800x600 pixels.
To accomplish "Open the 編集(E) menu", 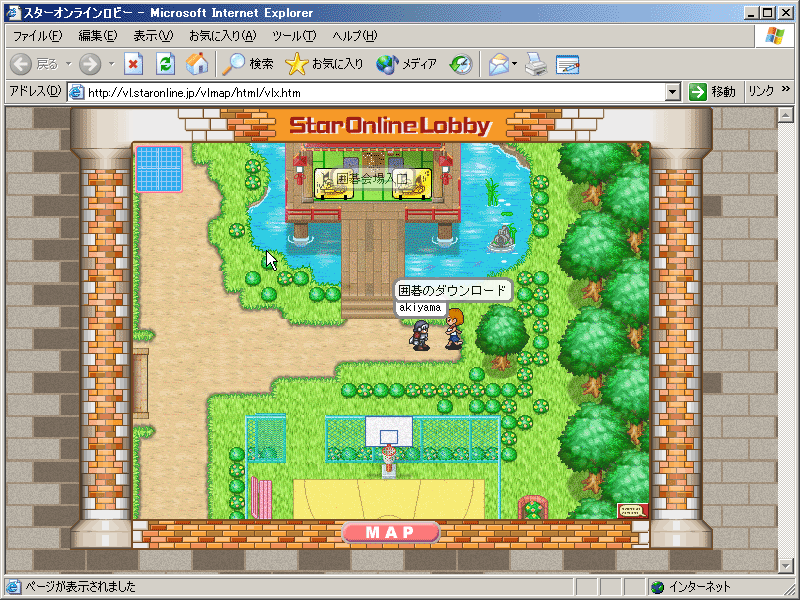I will click(x=97, y=36).
